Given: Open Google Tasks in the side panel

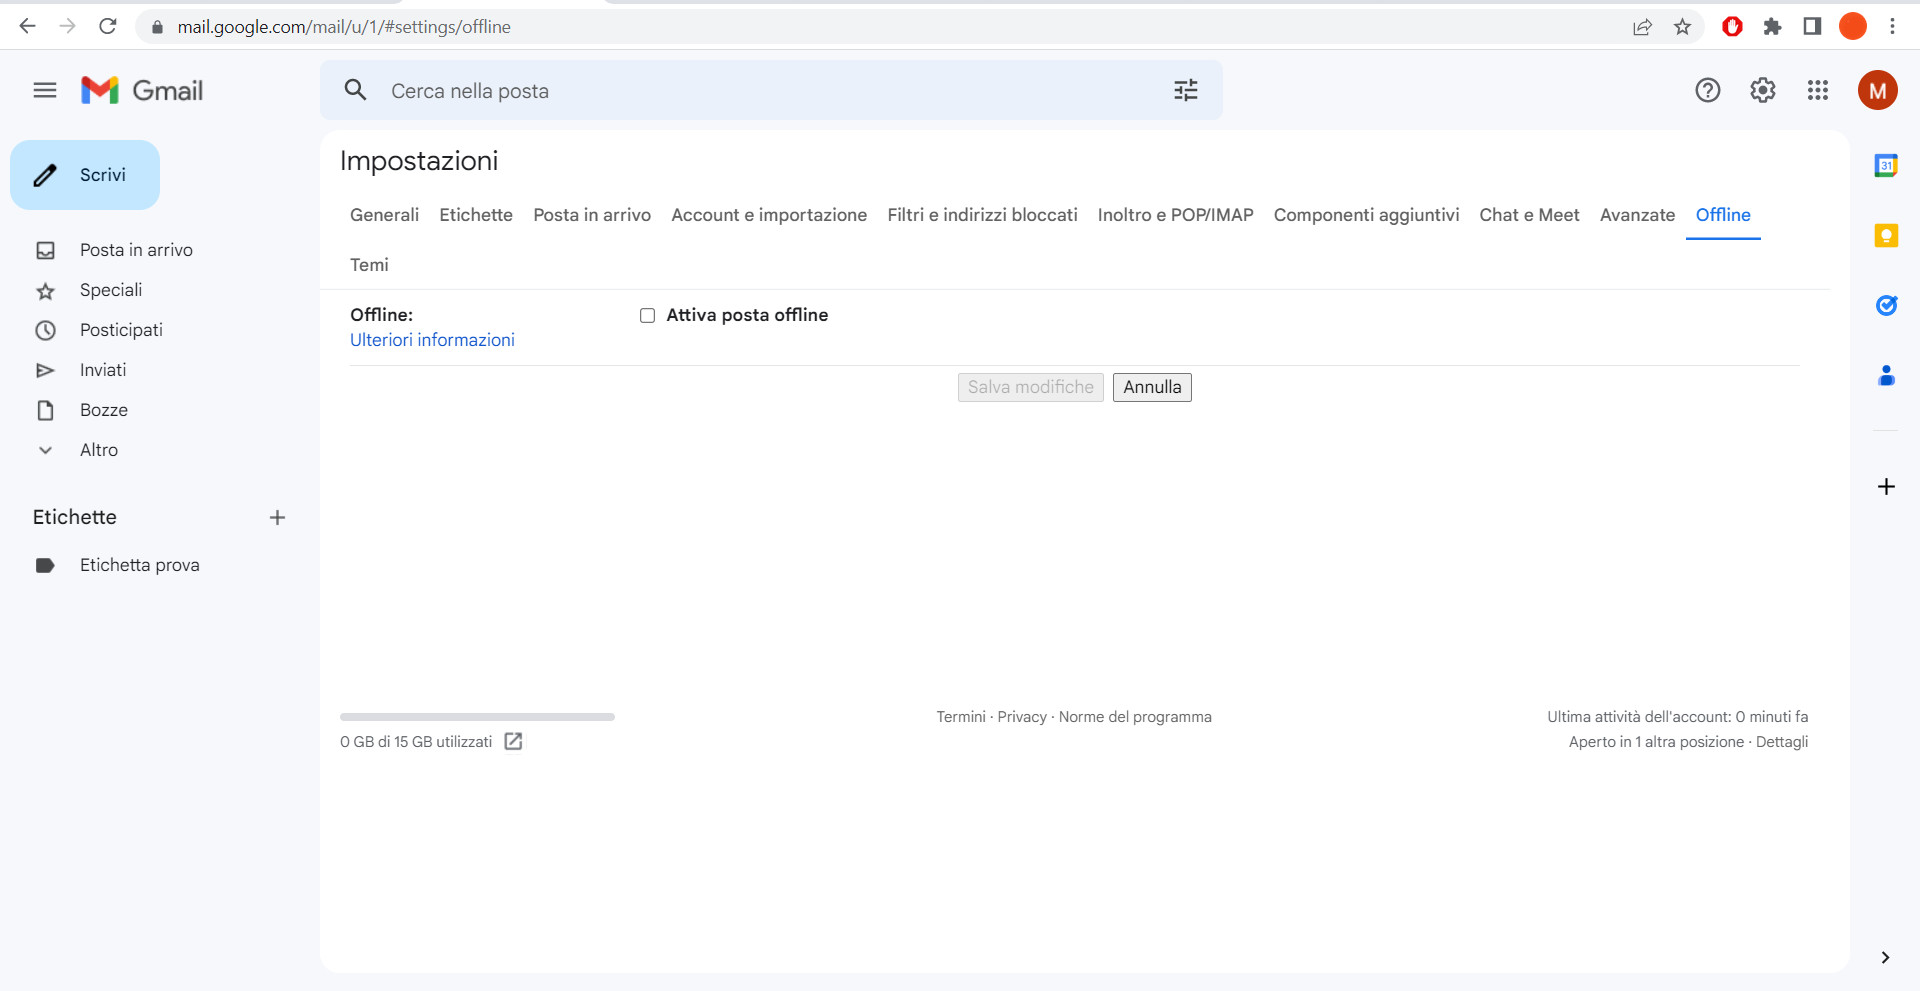Looking at the screenshot, I should pyautogui.click(x=1886, y=305).
